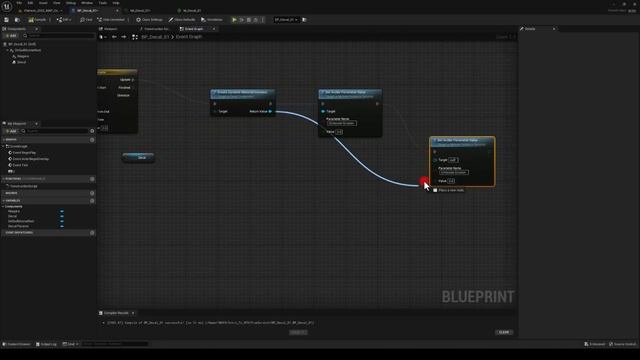640x360 pixels.
Task: Click the My Blueprint Add button
Action: click(11, 131)
